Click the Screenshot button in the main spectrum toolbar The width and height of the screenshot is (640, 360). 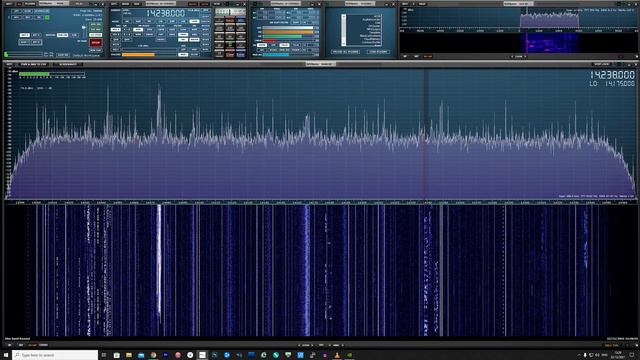click(x=68, y=64)
